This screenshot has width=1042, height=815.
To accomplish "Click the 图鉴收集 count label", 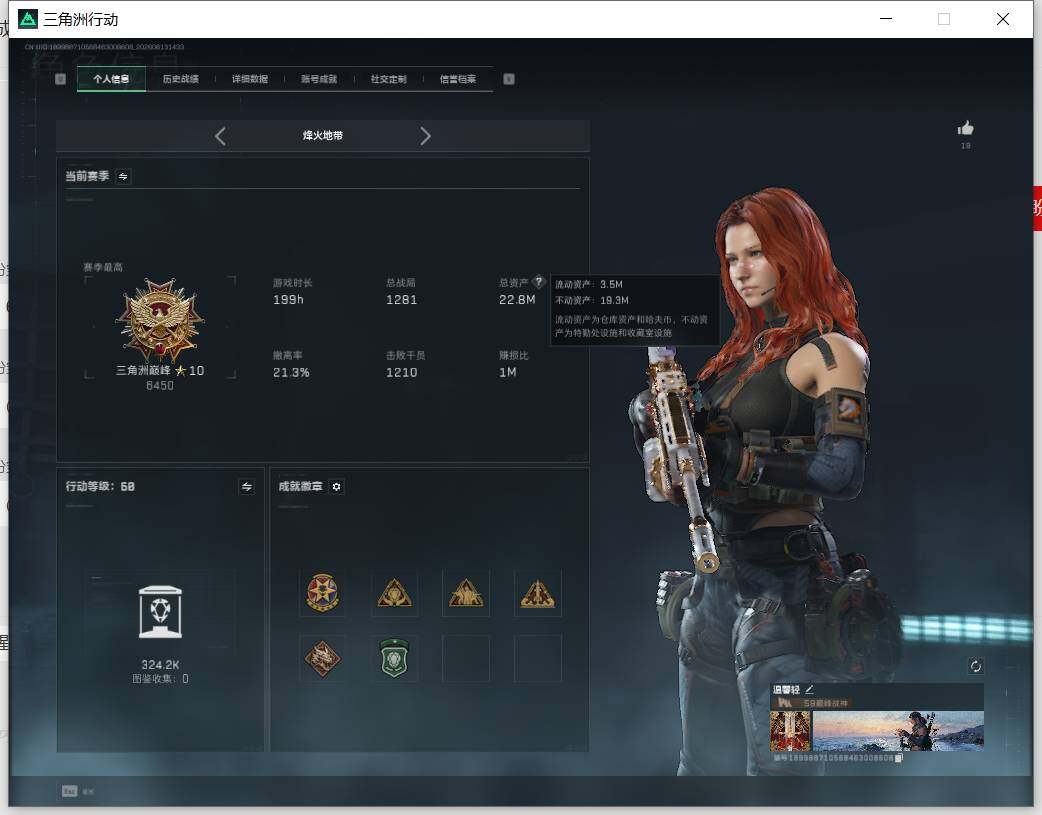I will click(x=160, y=679).
